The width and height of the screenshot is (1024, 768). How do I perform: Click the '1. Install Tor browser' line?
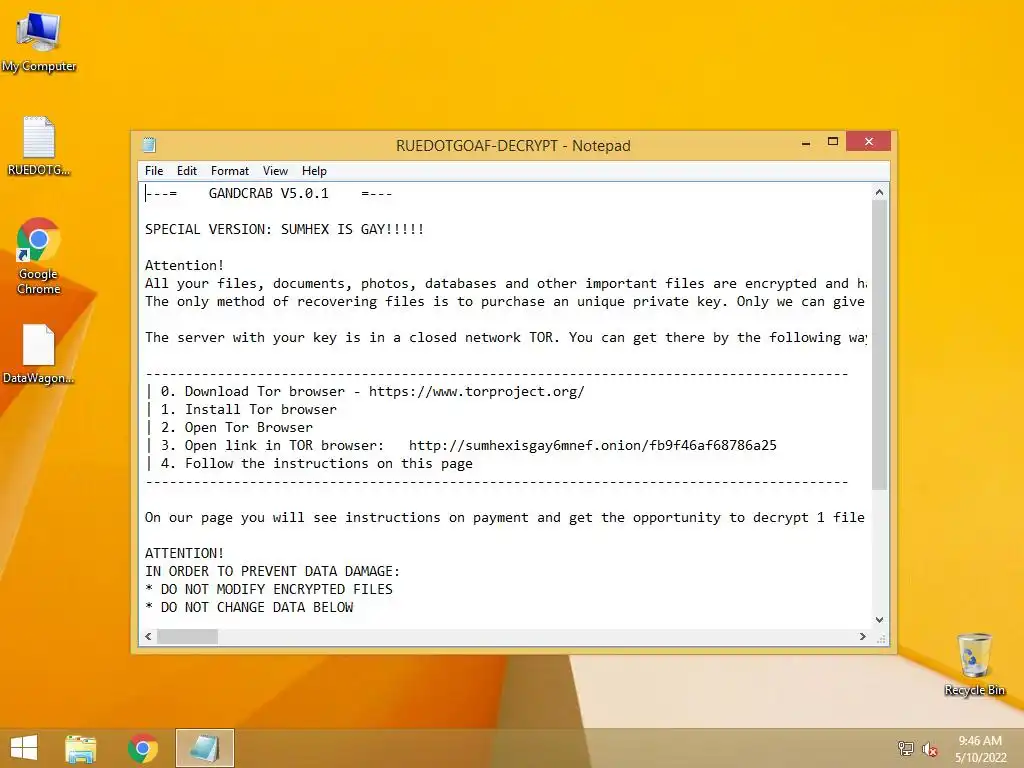pos(249,409)
